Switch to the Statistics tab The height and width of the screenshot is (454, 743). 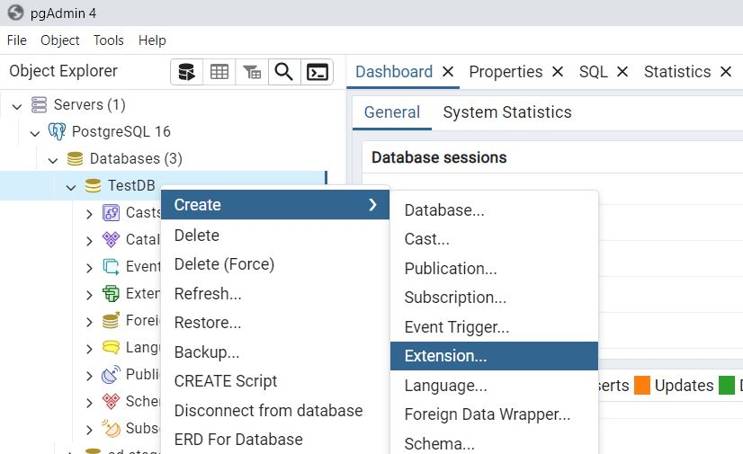677,72
